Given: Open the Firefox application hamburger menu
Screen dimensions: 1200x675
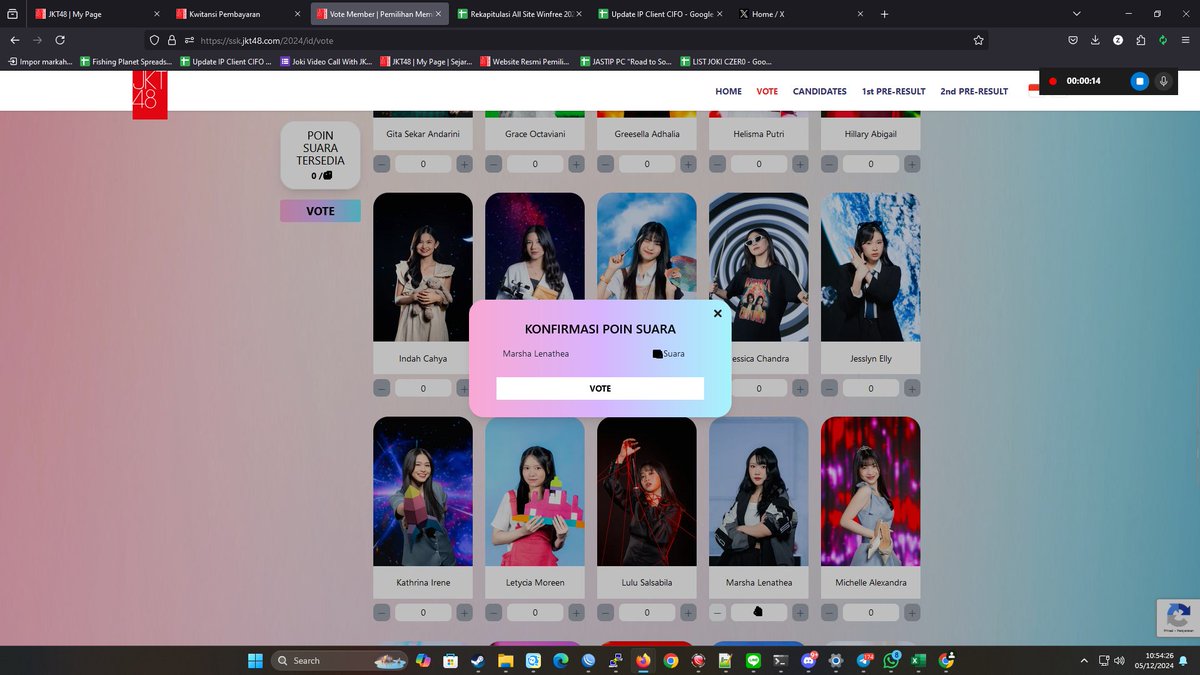Looking at the screenshot, I should click(x=1185, y=40).
